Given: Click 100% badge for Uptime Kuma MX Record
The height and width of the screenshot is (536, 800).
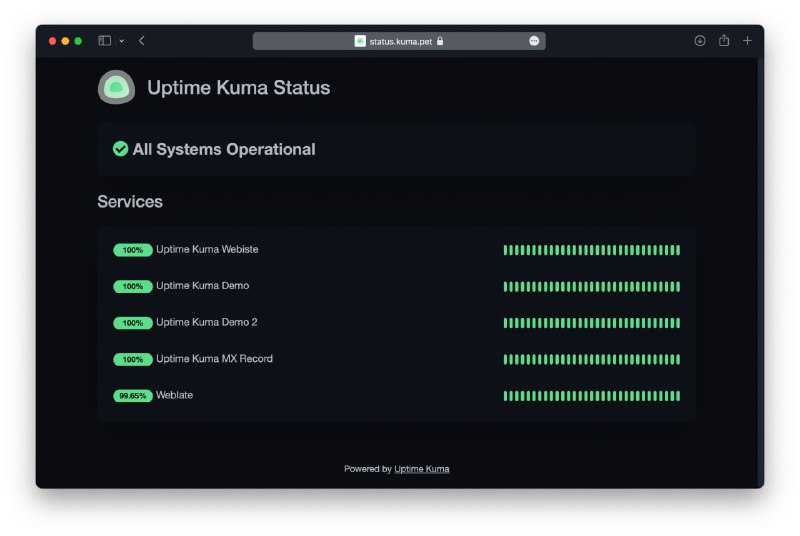Looking at the screenshot, I should coord(133,360).
